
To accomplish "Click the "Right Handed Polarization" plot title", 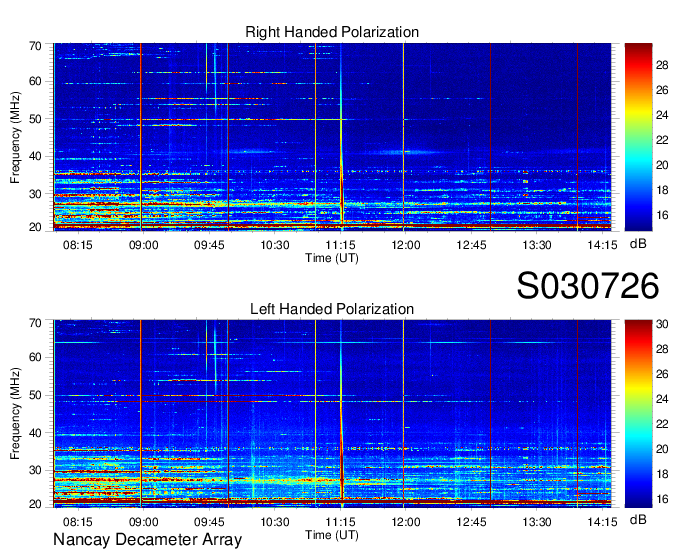I will coord(332,32).
